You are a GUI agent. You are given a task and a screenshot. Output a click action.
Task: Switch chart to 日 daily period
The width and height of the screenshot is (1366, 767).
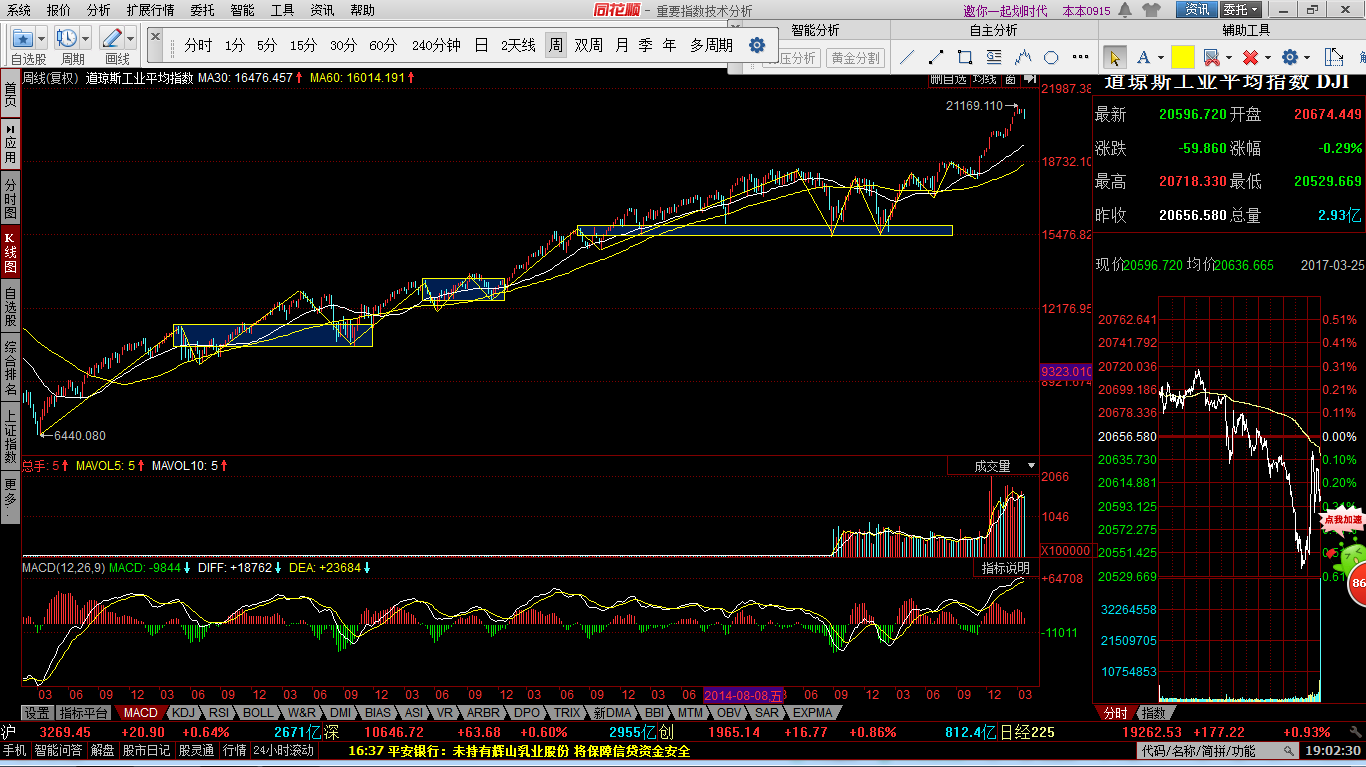pyautogui.click(x=481, y=46)
